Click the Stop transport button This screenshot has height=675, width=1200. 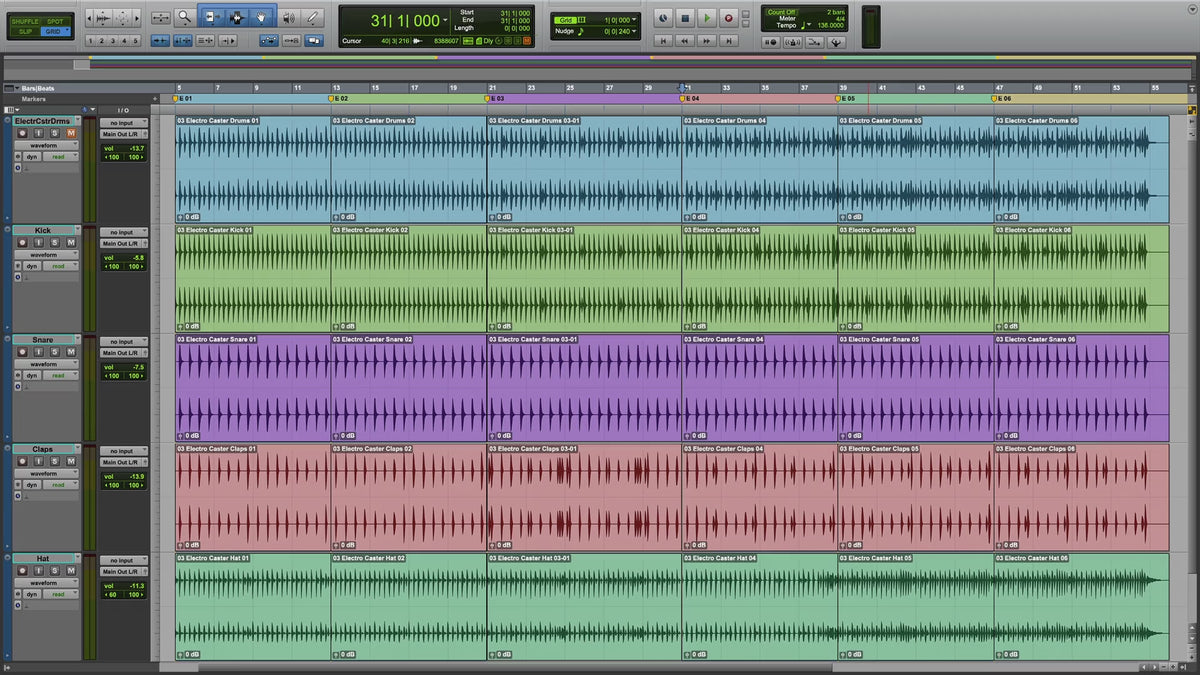(685, 18)
